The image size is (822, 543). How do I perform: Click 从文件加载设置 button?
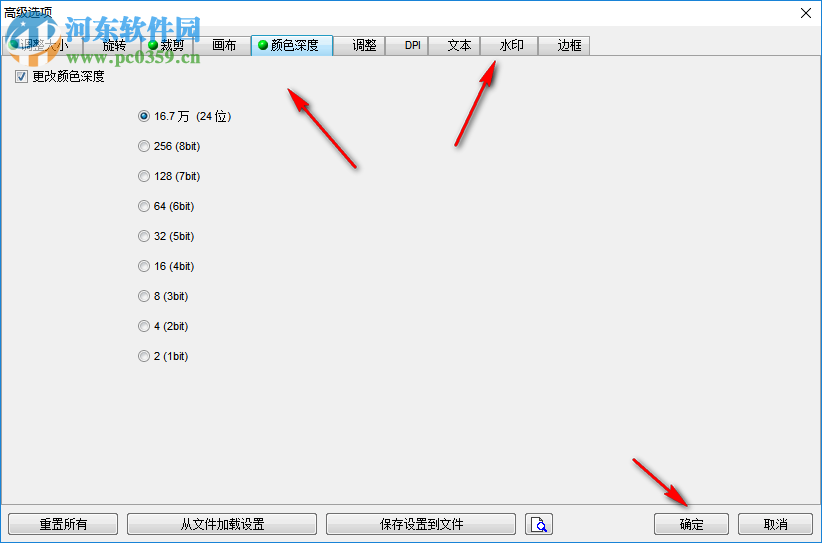(x=222, y=524)
